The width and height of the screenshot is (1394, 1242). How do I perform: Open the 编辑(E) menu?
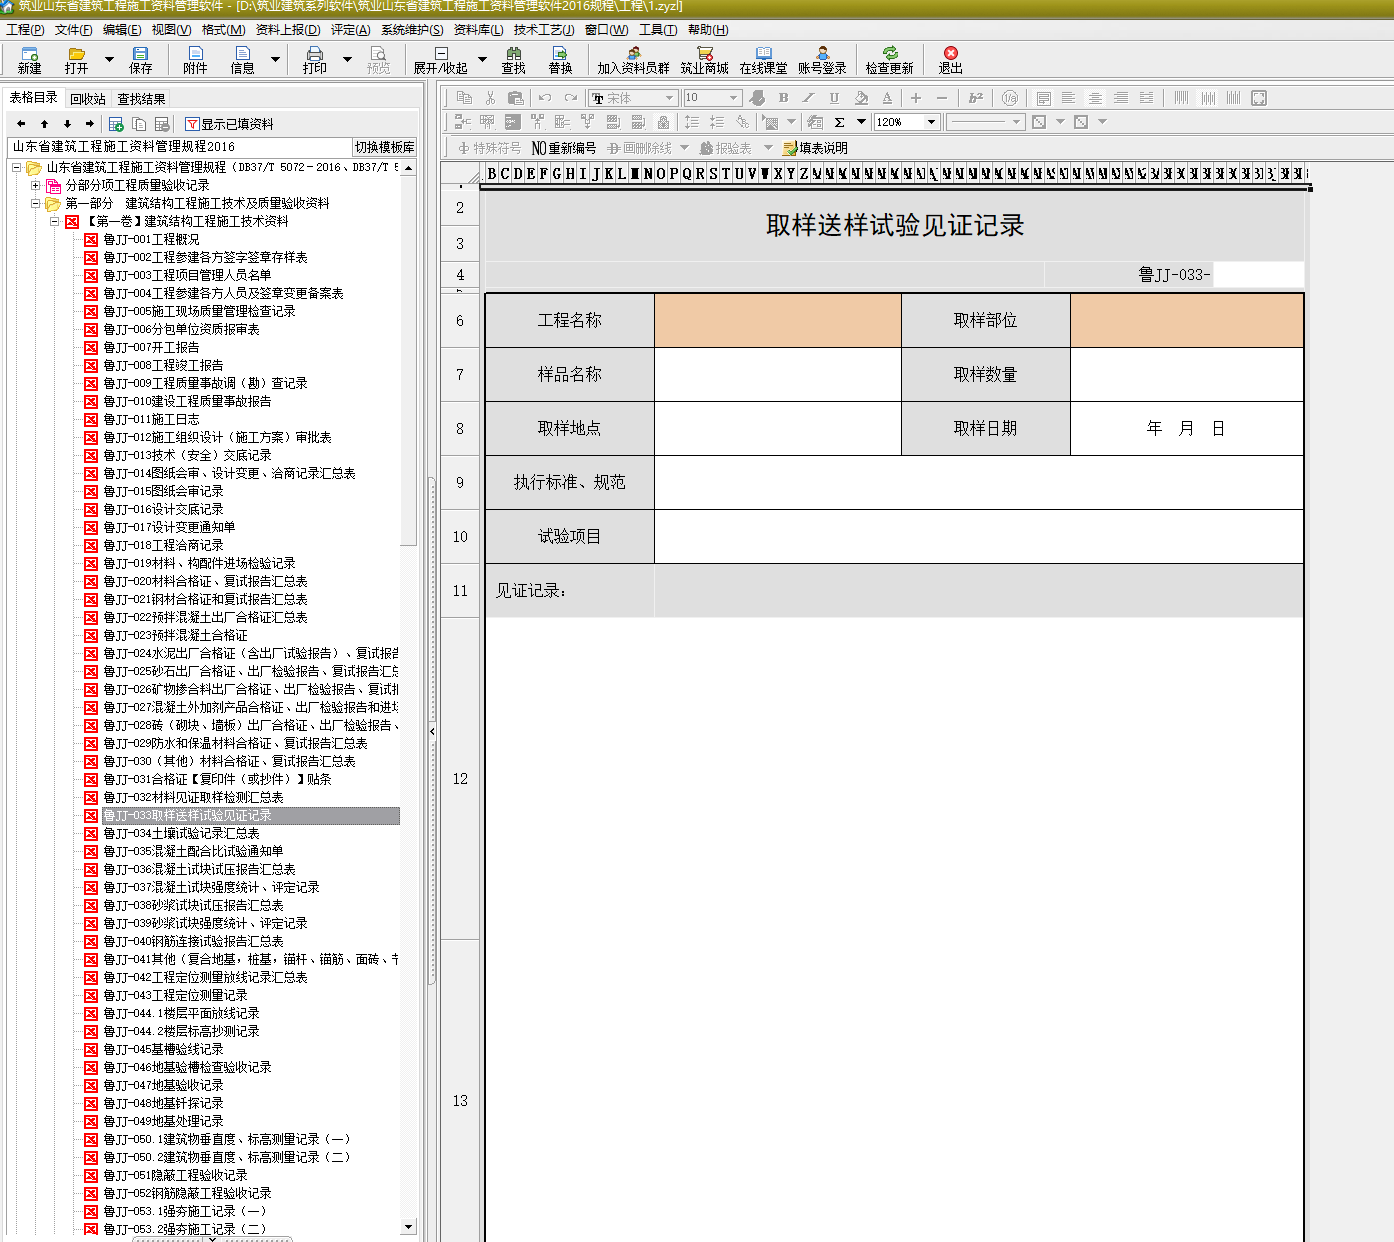coord(122,30)
